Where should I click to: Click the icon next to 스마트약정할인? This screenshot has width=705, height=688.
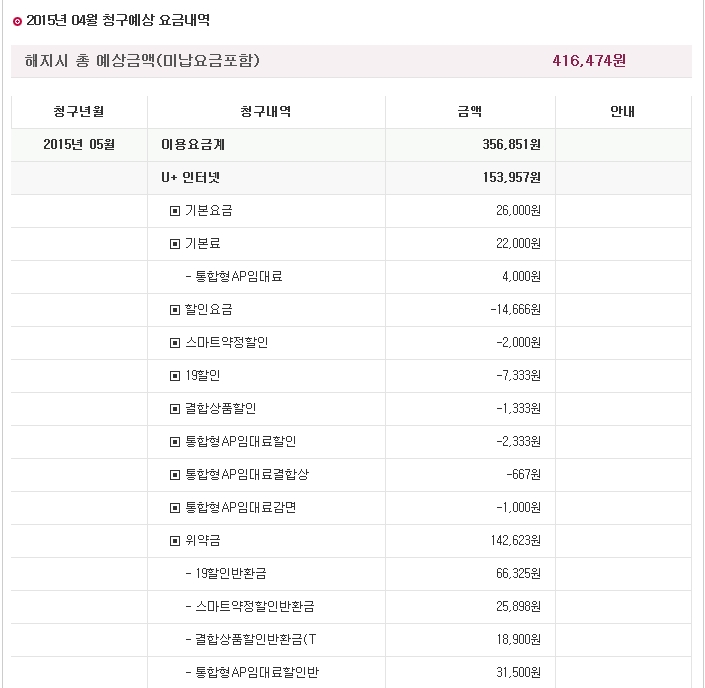pyautogui.click(x=175, y=343)
